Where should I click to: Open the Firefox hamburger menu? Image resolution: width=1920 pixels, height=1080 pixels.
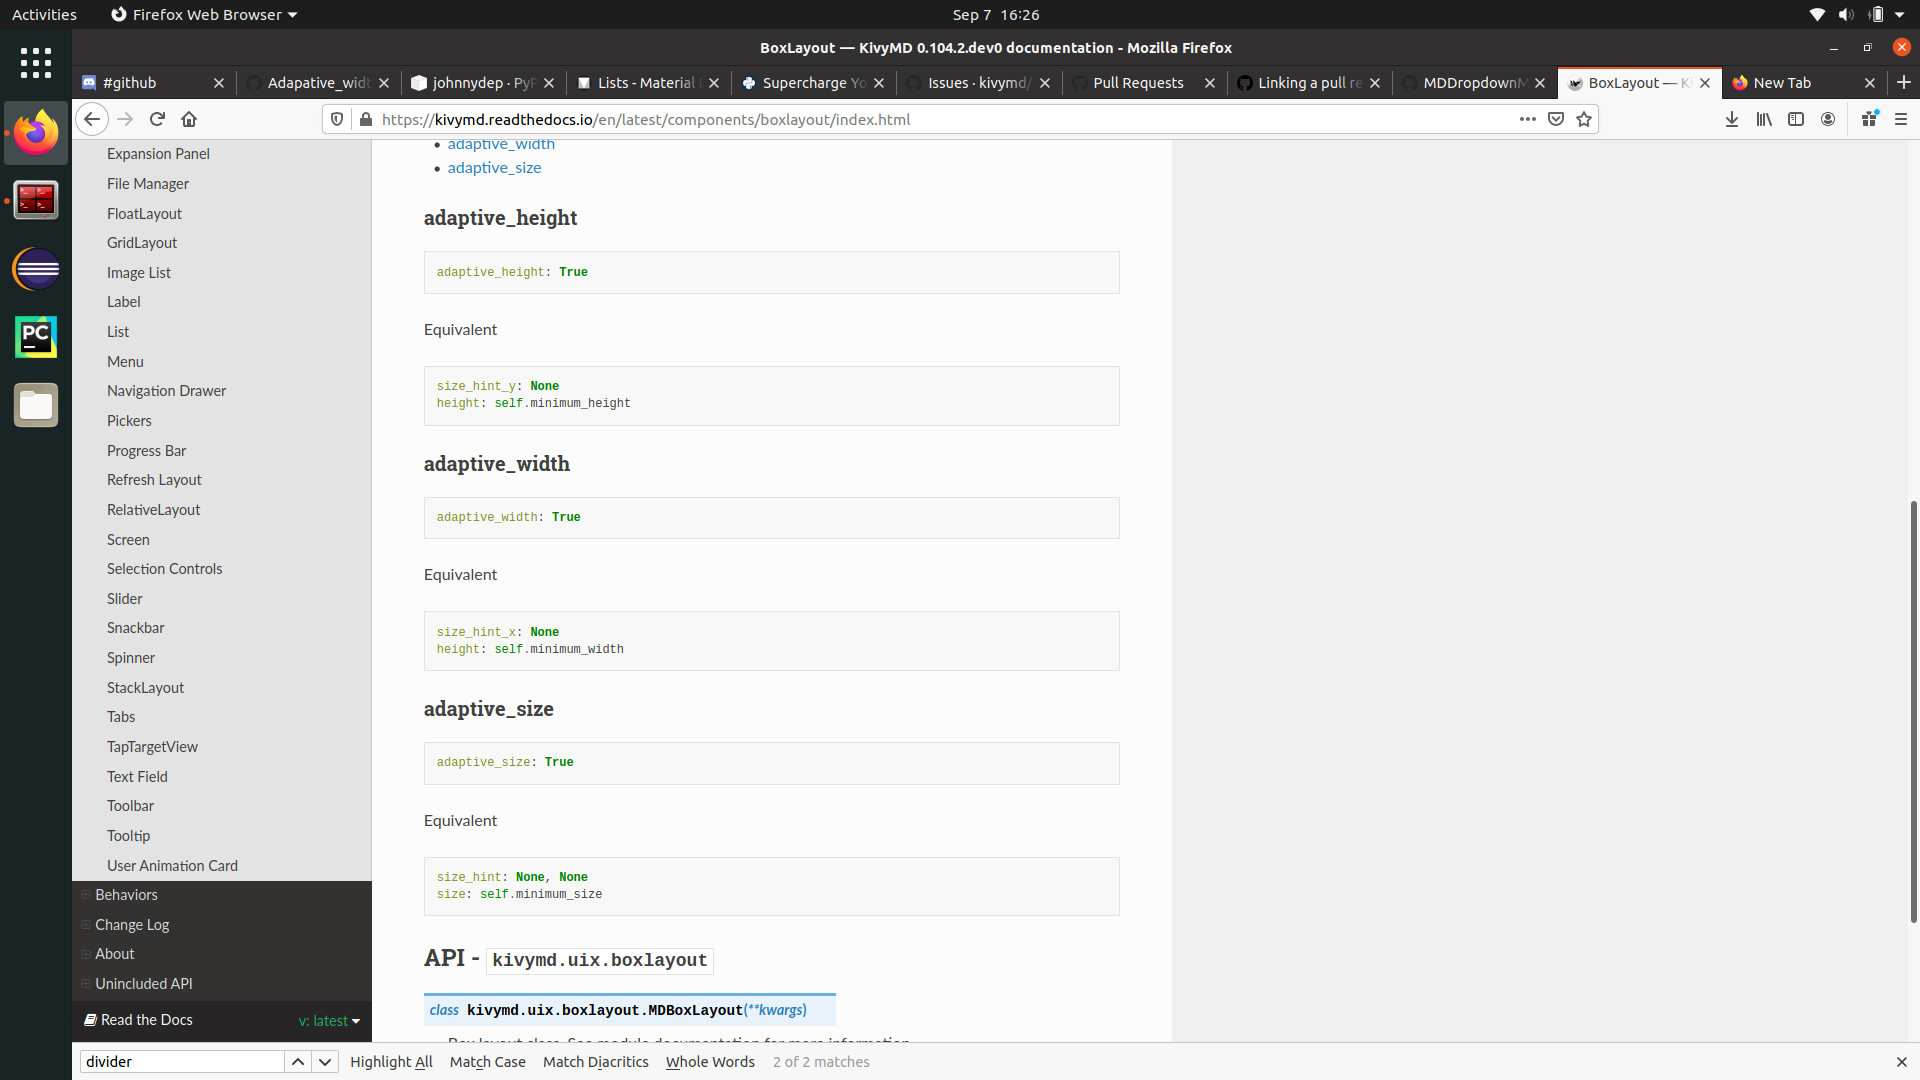point(1901,119)
